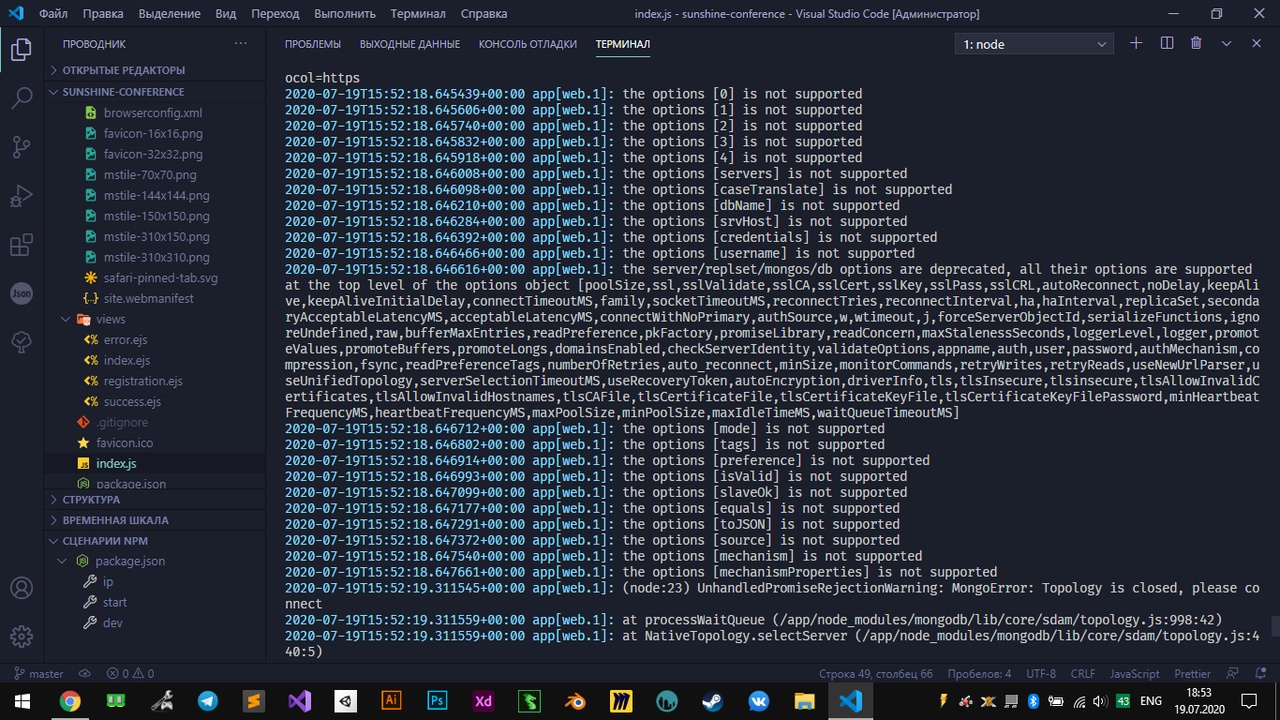Open the Вид menu

tap(226, 14)
